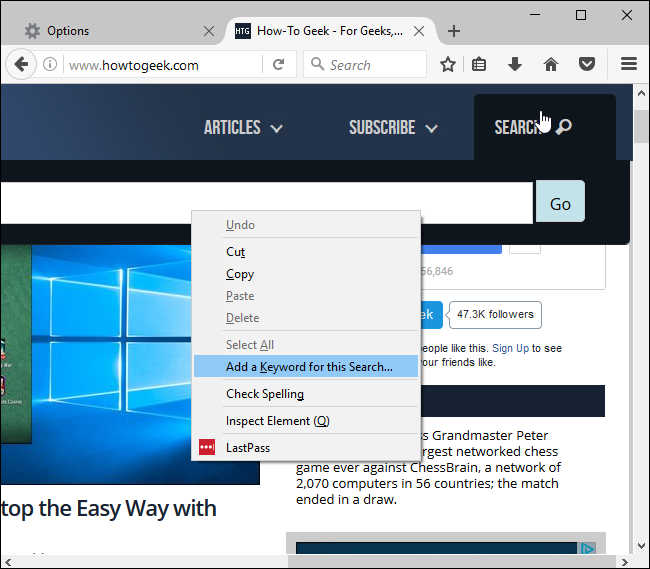650x569 pixels.
Task: Click the ad choices icon
Action: point(587,548)
